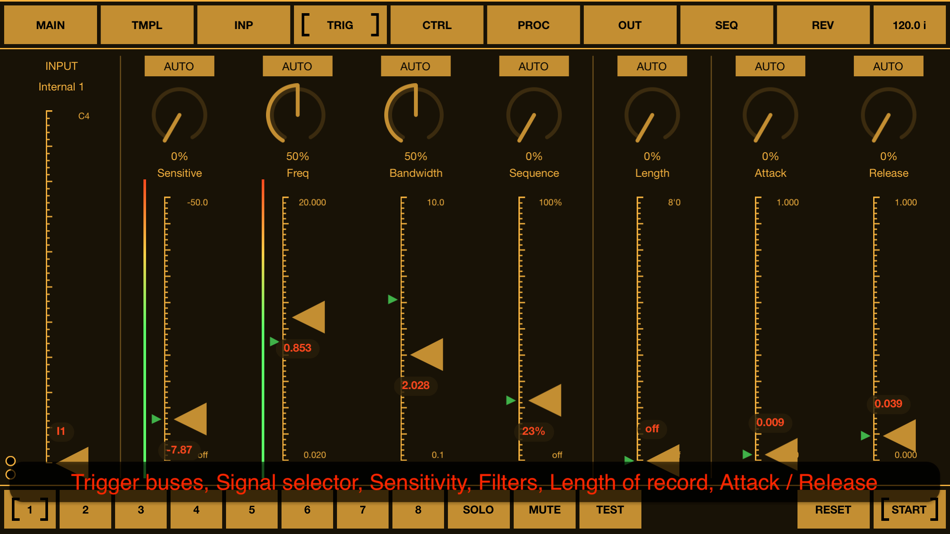Click the I1 input value label
The width and height of the screenshot is (950, 534).
pos(61,432)
